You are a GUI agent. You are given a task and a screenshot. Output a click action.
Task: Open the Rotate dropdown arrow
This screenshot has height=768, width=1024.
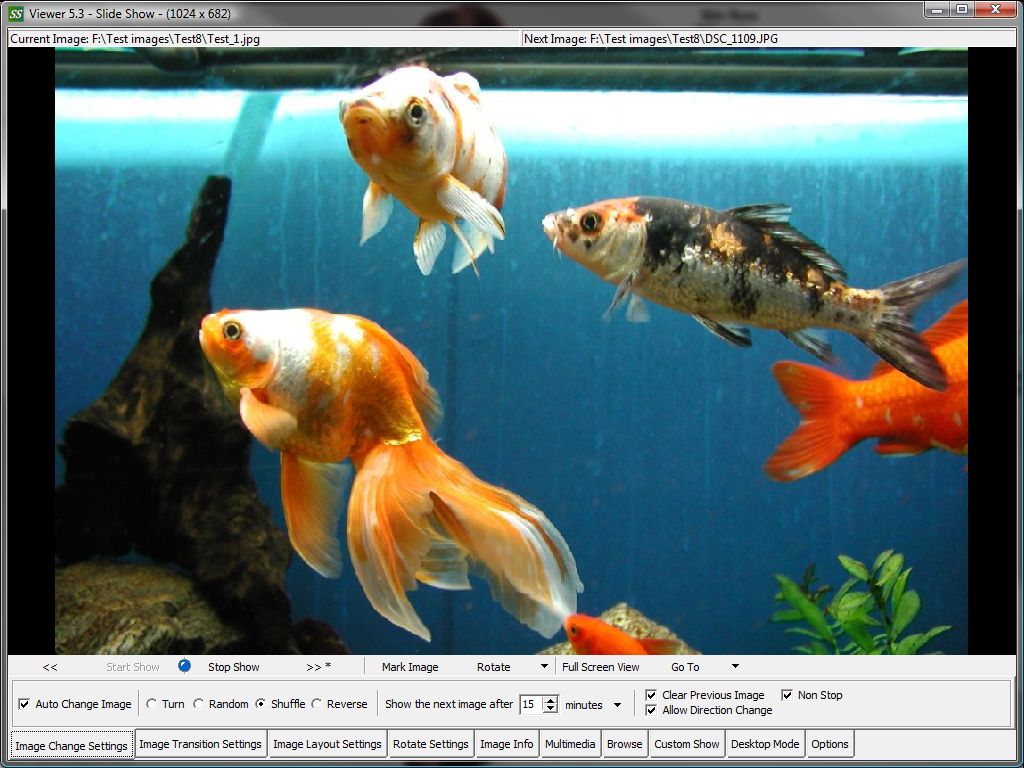(543, 667)
